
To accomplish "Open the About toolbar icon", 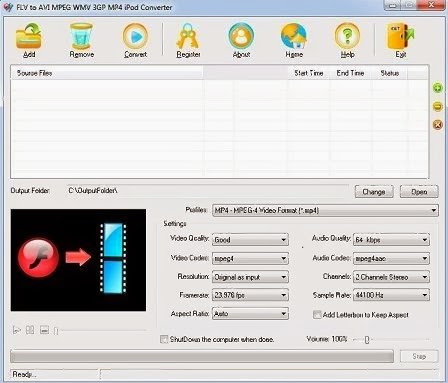I will coord(241,36).
